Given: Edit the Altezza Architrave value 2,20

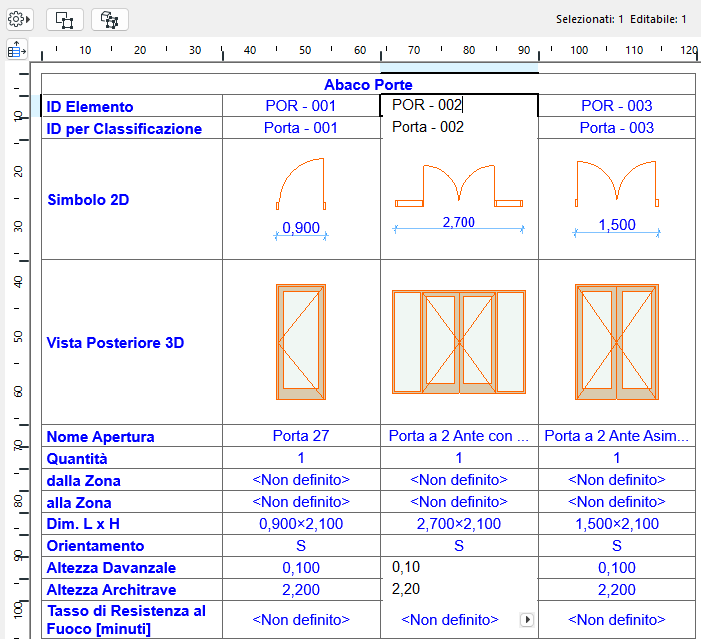Looking at the screenshot, I should (x=459, y=588).
